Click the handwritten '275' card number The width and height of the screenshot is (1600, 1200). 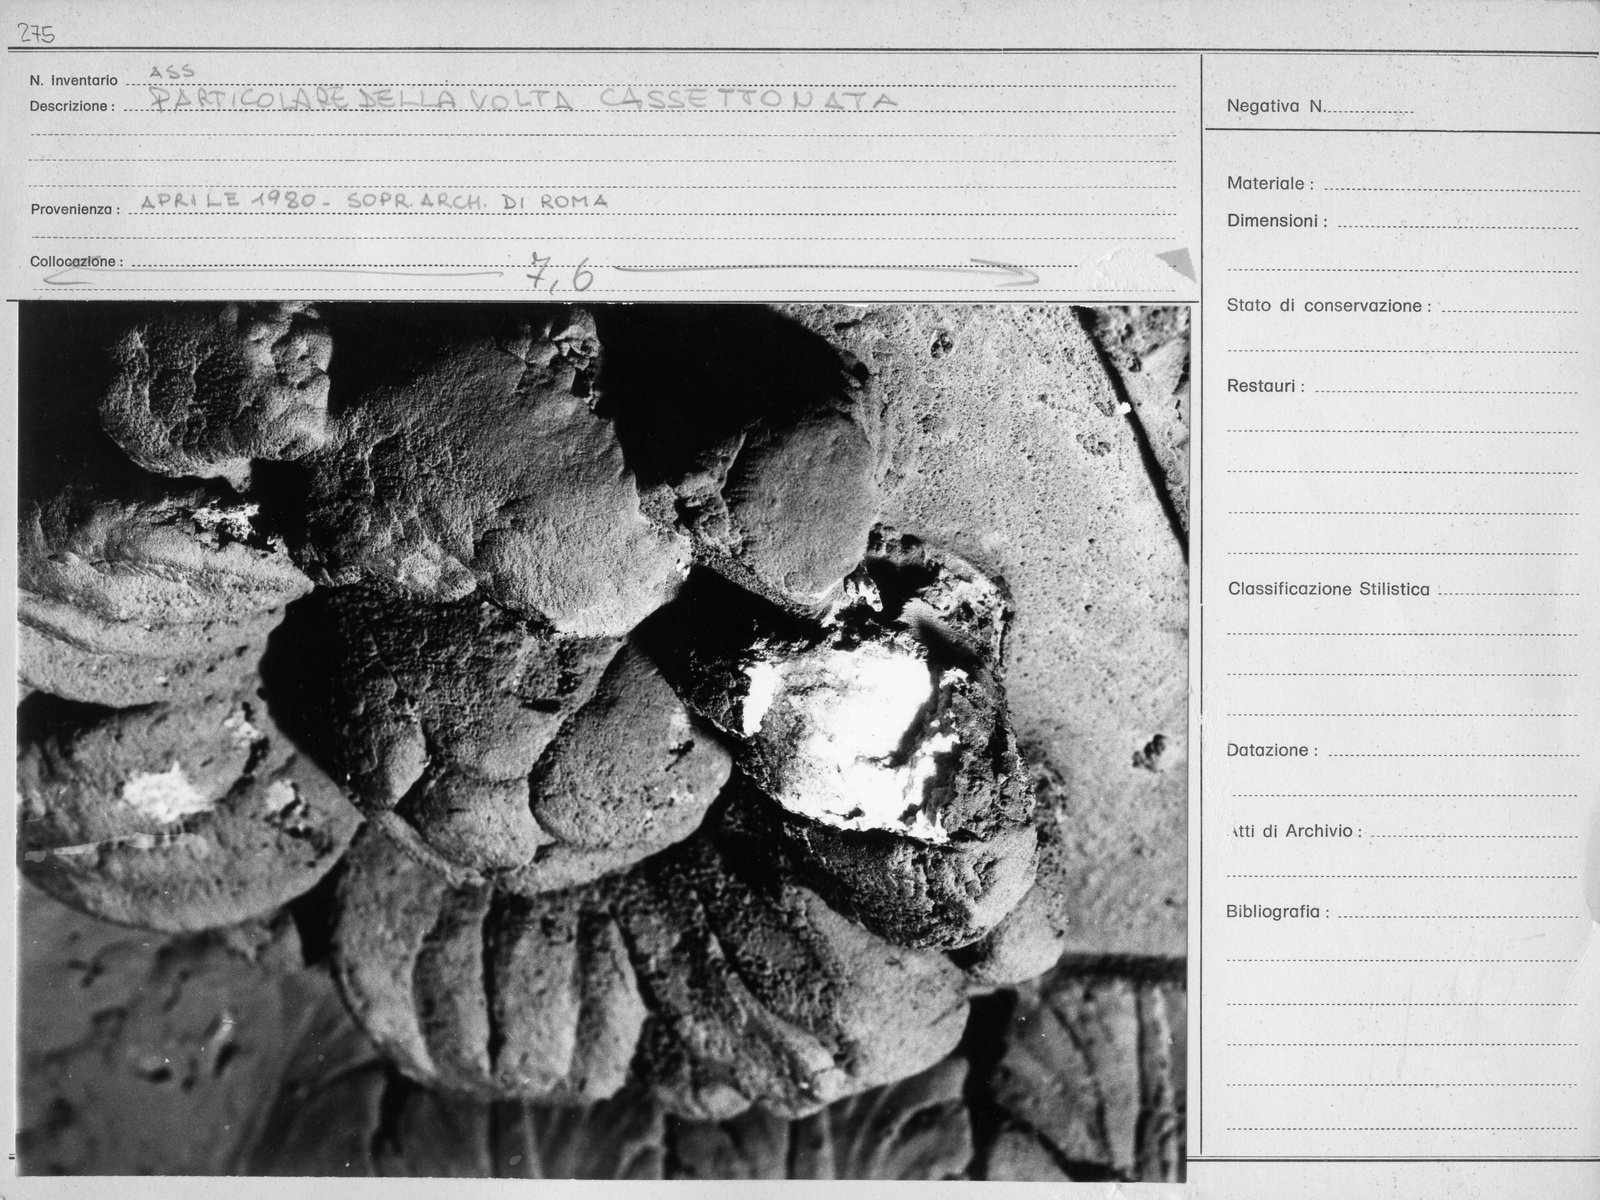point(36,34)
